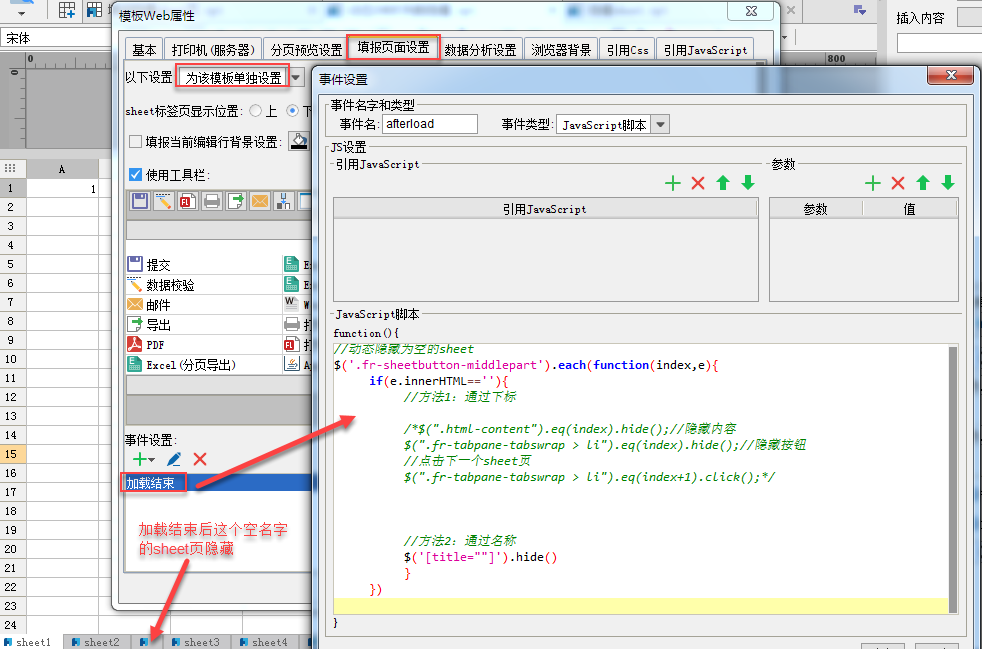Select PDF item in tool list

203,345
